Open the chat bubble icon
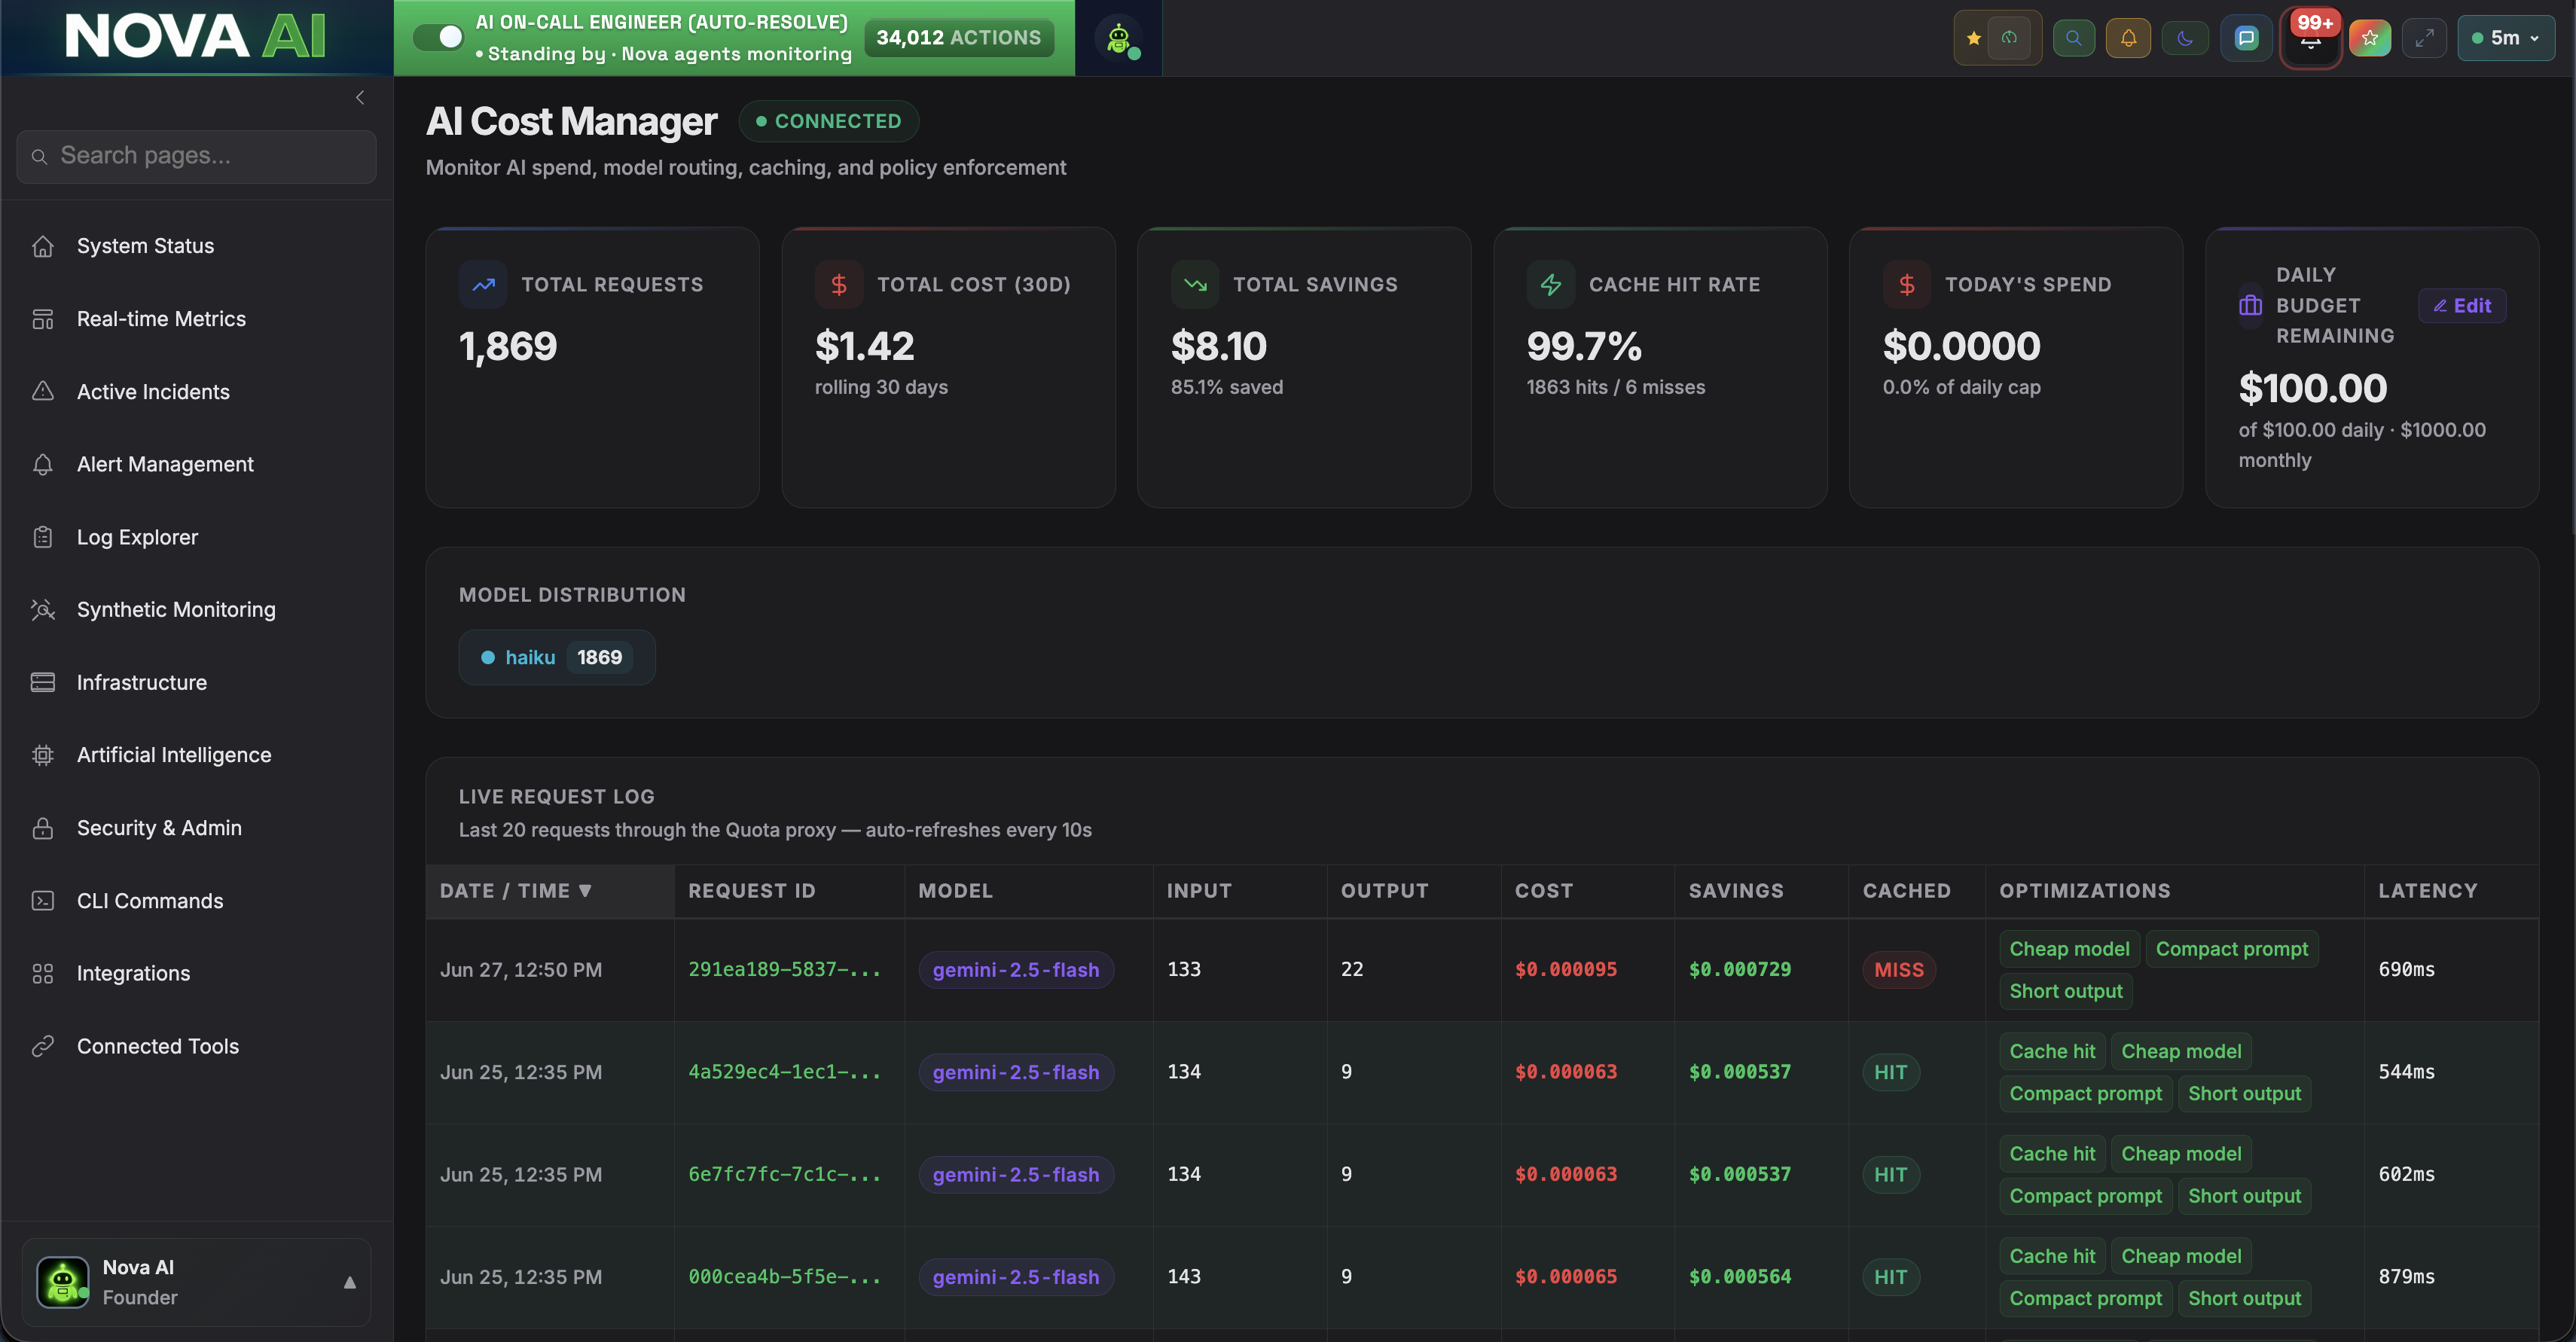Image resolution: width=2576 pixels, height=1342 pixels. click(2246, 38)
